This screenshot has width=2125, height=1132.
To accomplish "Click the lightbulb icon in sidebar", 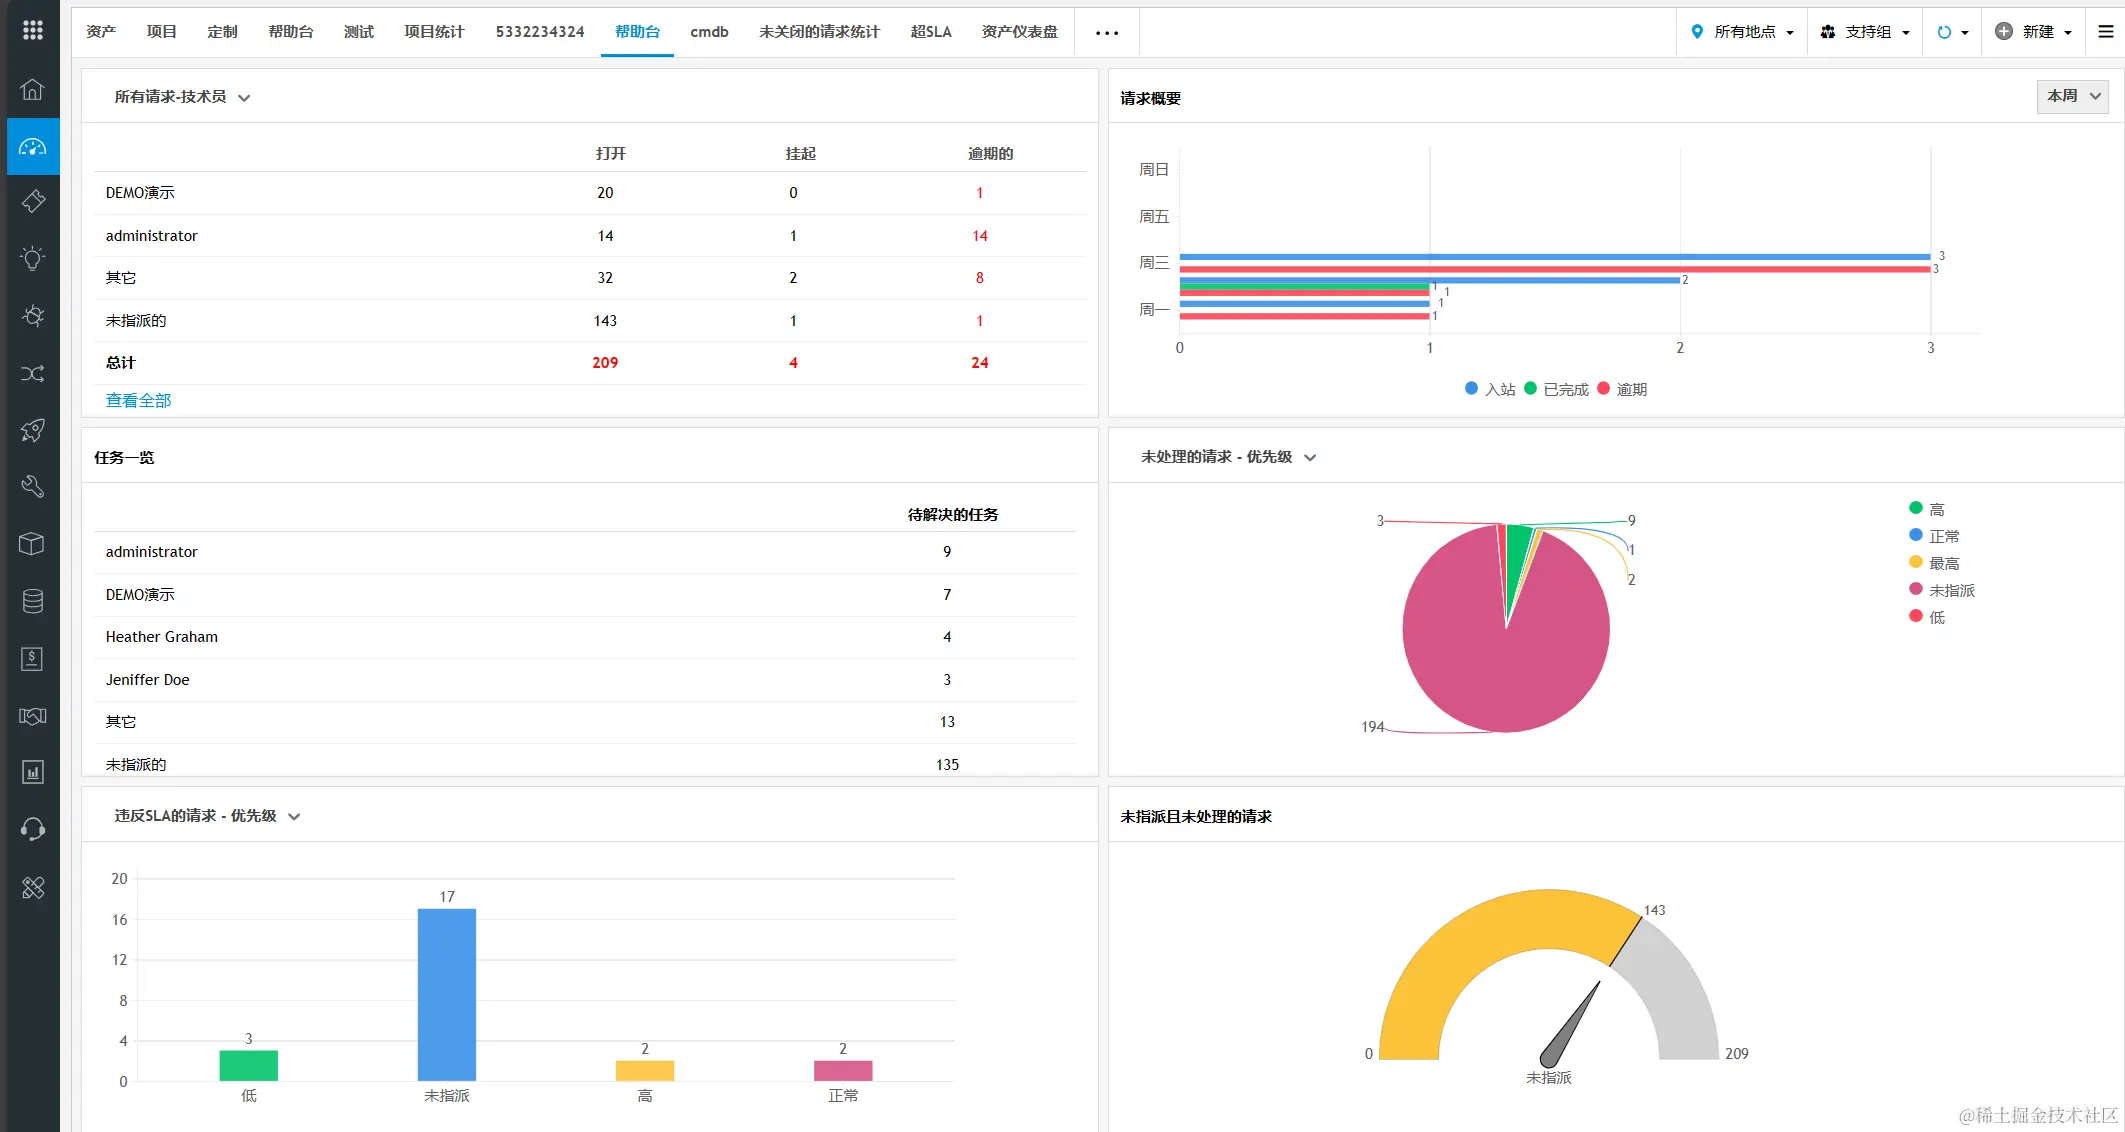I will click(x=32, y=259).
